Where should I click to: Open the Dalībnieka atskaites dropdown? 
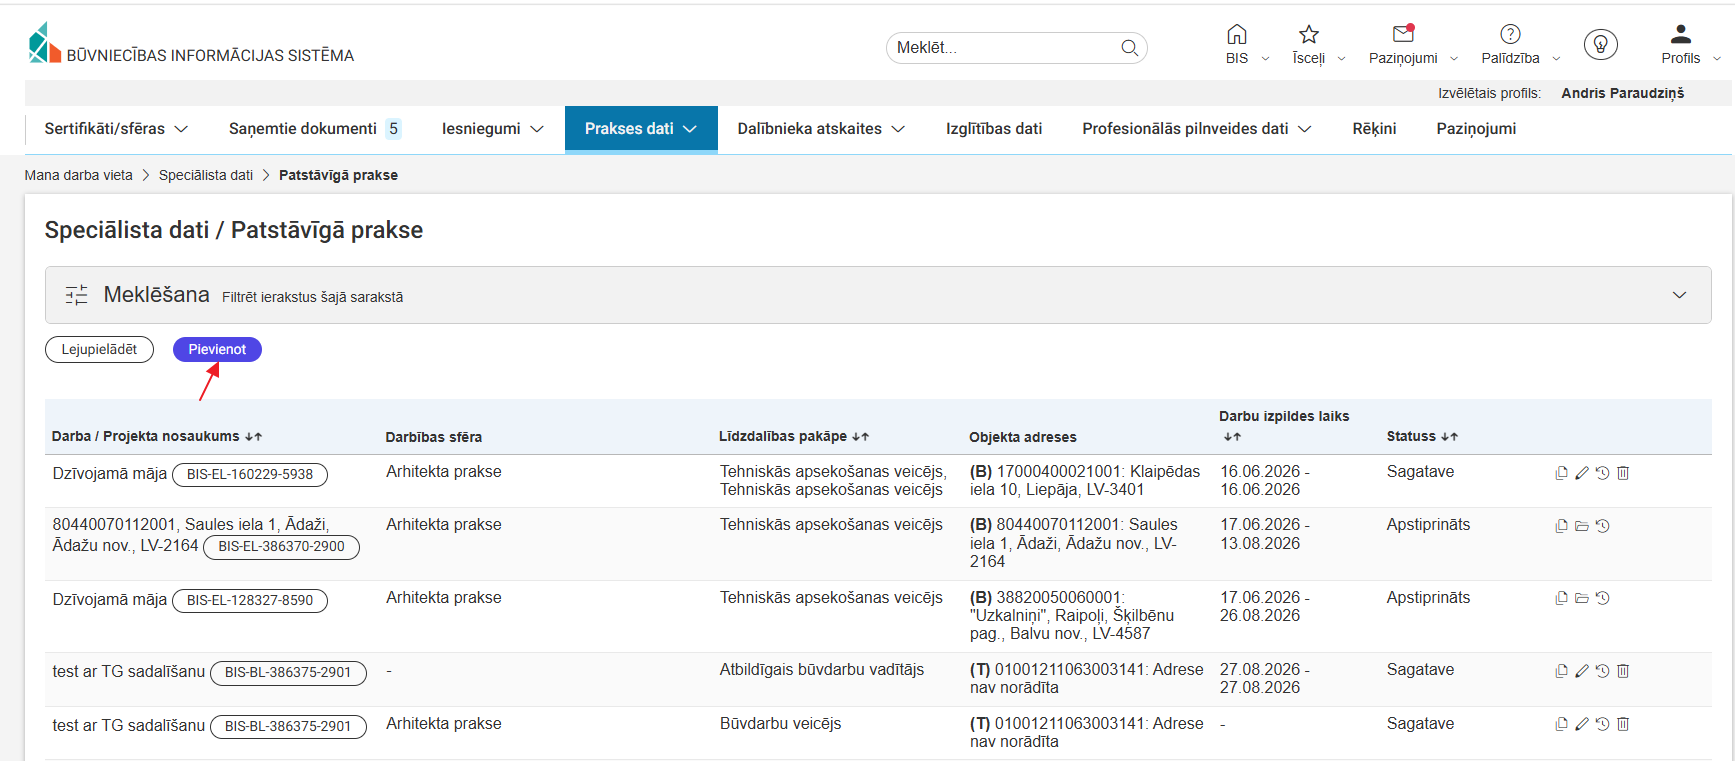(821, 129)
